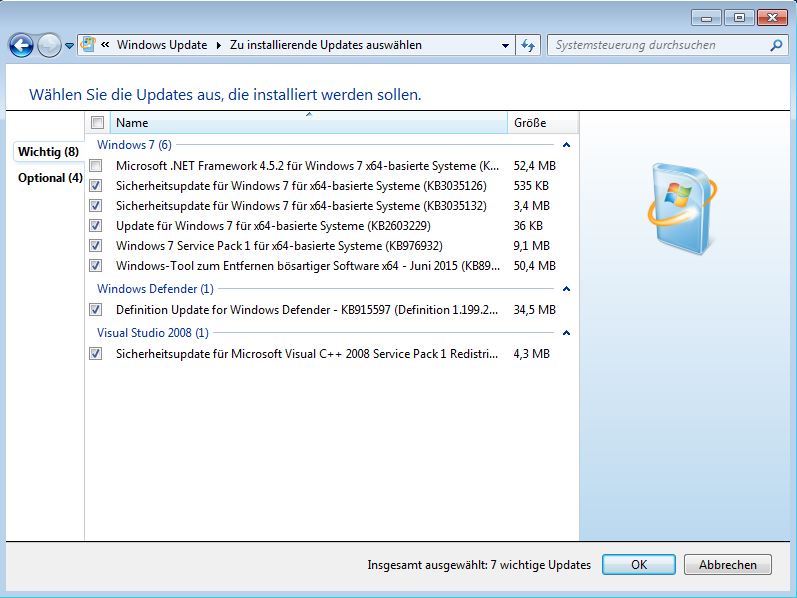The image size is (797, 598).
Task: Select the row text ending in (KB3035132)
Action: pyautogui.click(x=301, y=205)
